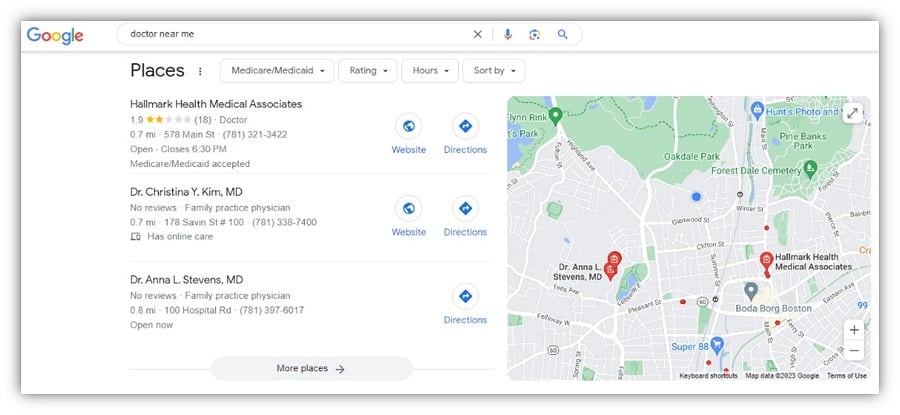This screenshot has height=415, width=900.
Task: Click 'Medicare/Medicaid accepted' text
Action: click(x=190, y=164)
